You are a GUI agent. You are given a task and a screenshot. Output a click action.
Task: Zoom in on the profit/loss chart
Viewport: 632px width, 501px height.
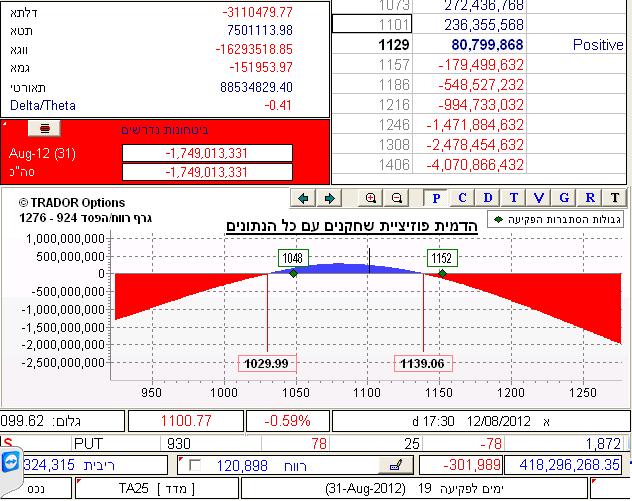372,198
